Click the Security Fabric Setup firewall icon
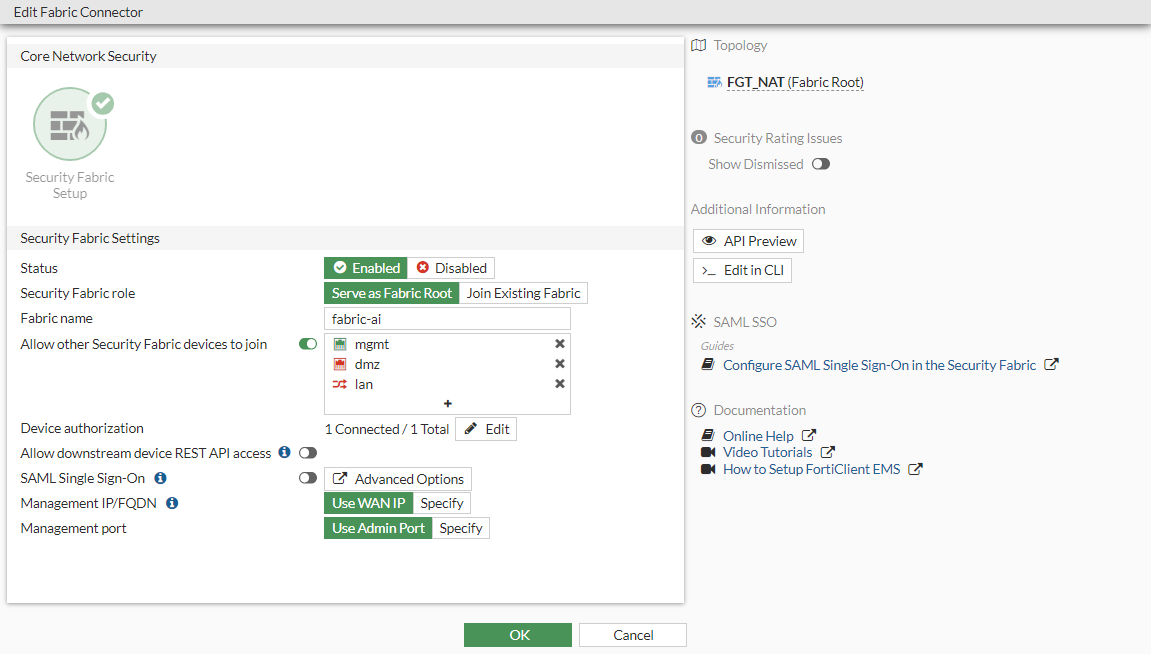 click(70, 124)
